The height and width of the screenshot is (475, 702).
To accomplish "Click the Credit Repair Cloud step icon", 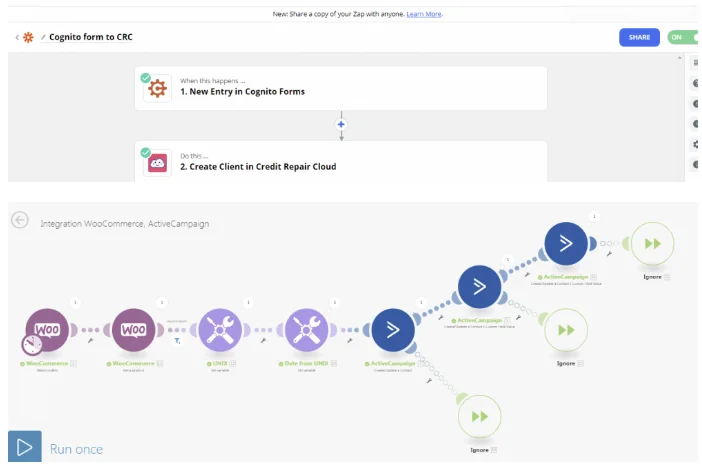I will (157, 163).
